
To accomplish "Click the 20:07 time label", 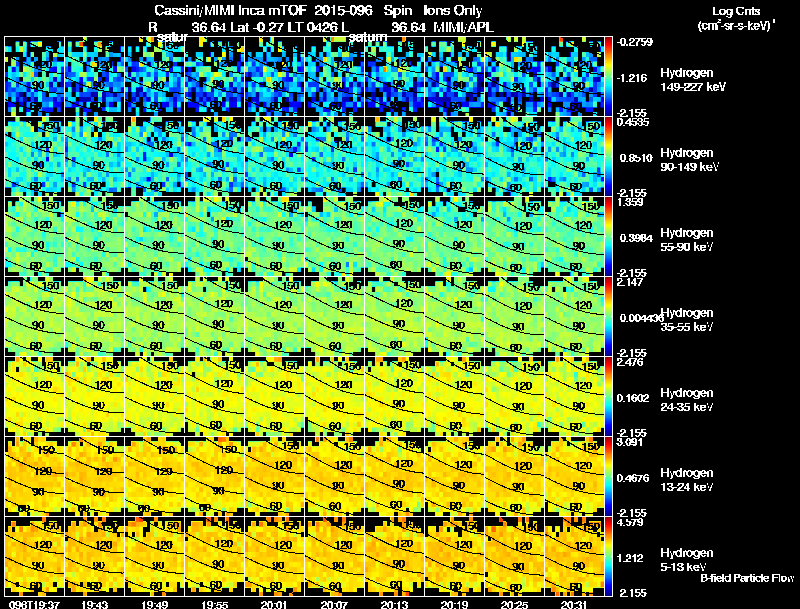I will tap(334, 604).
